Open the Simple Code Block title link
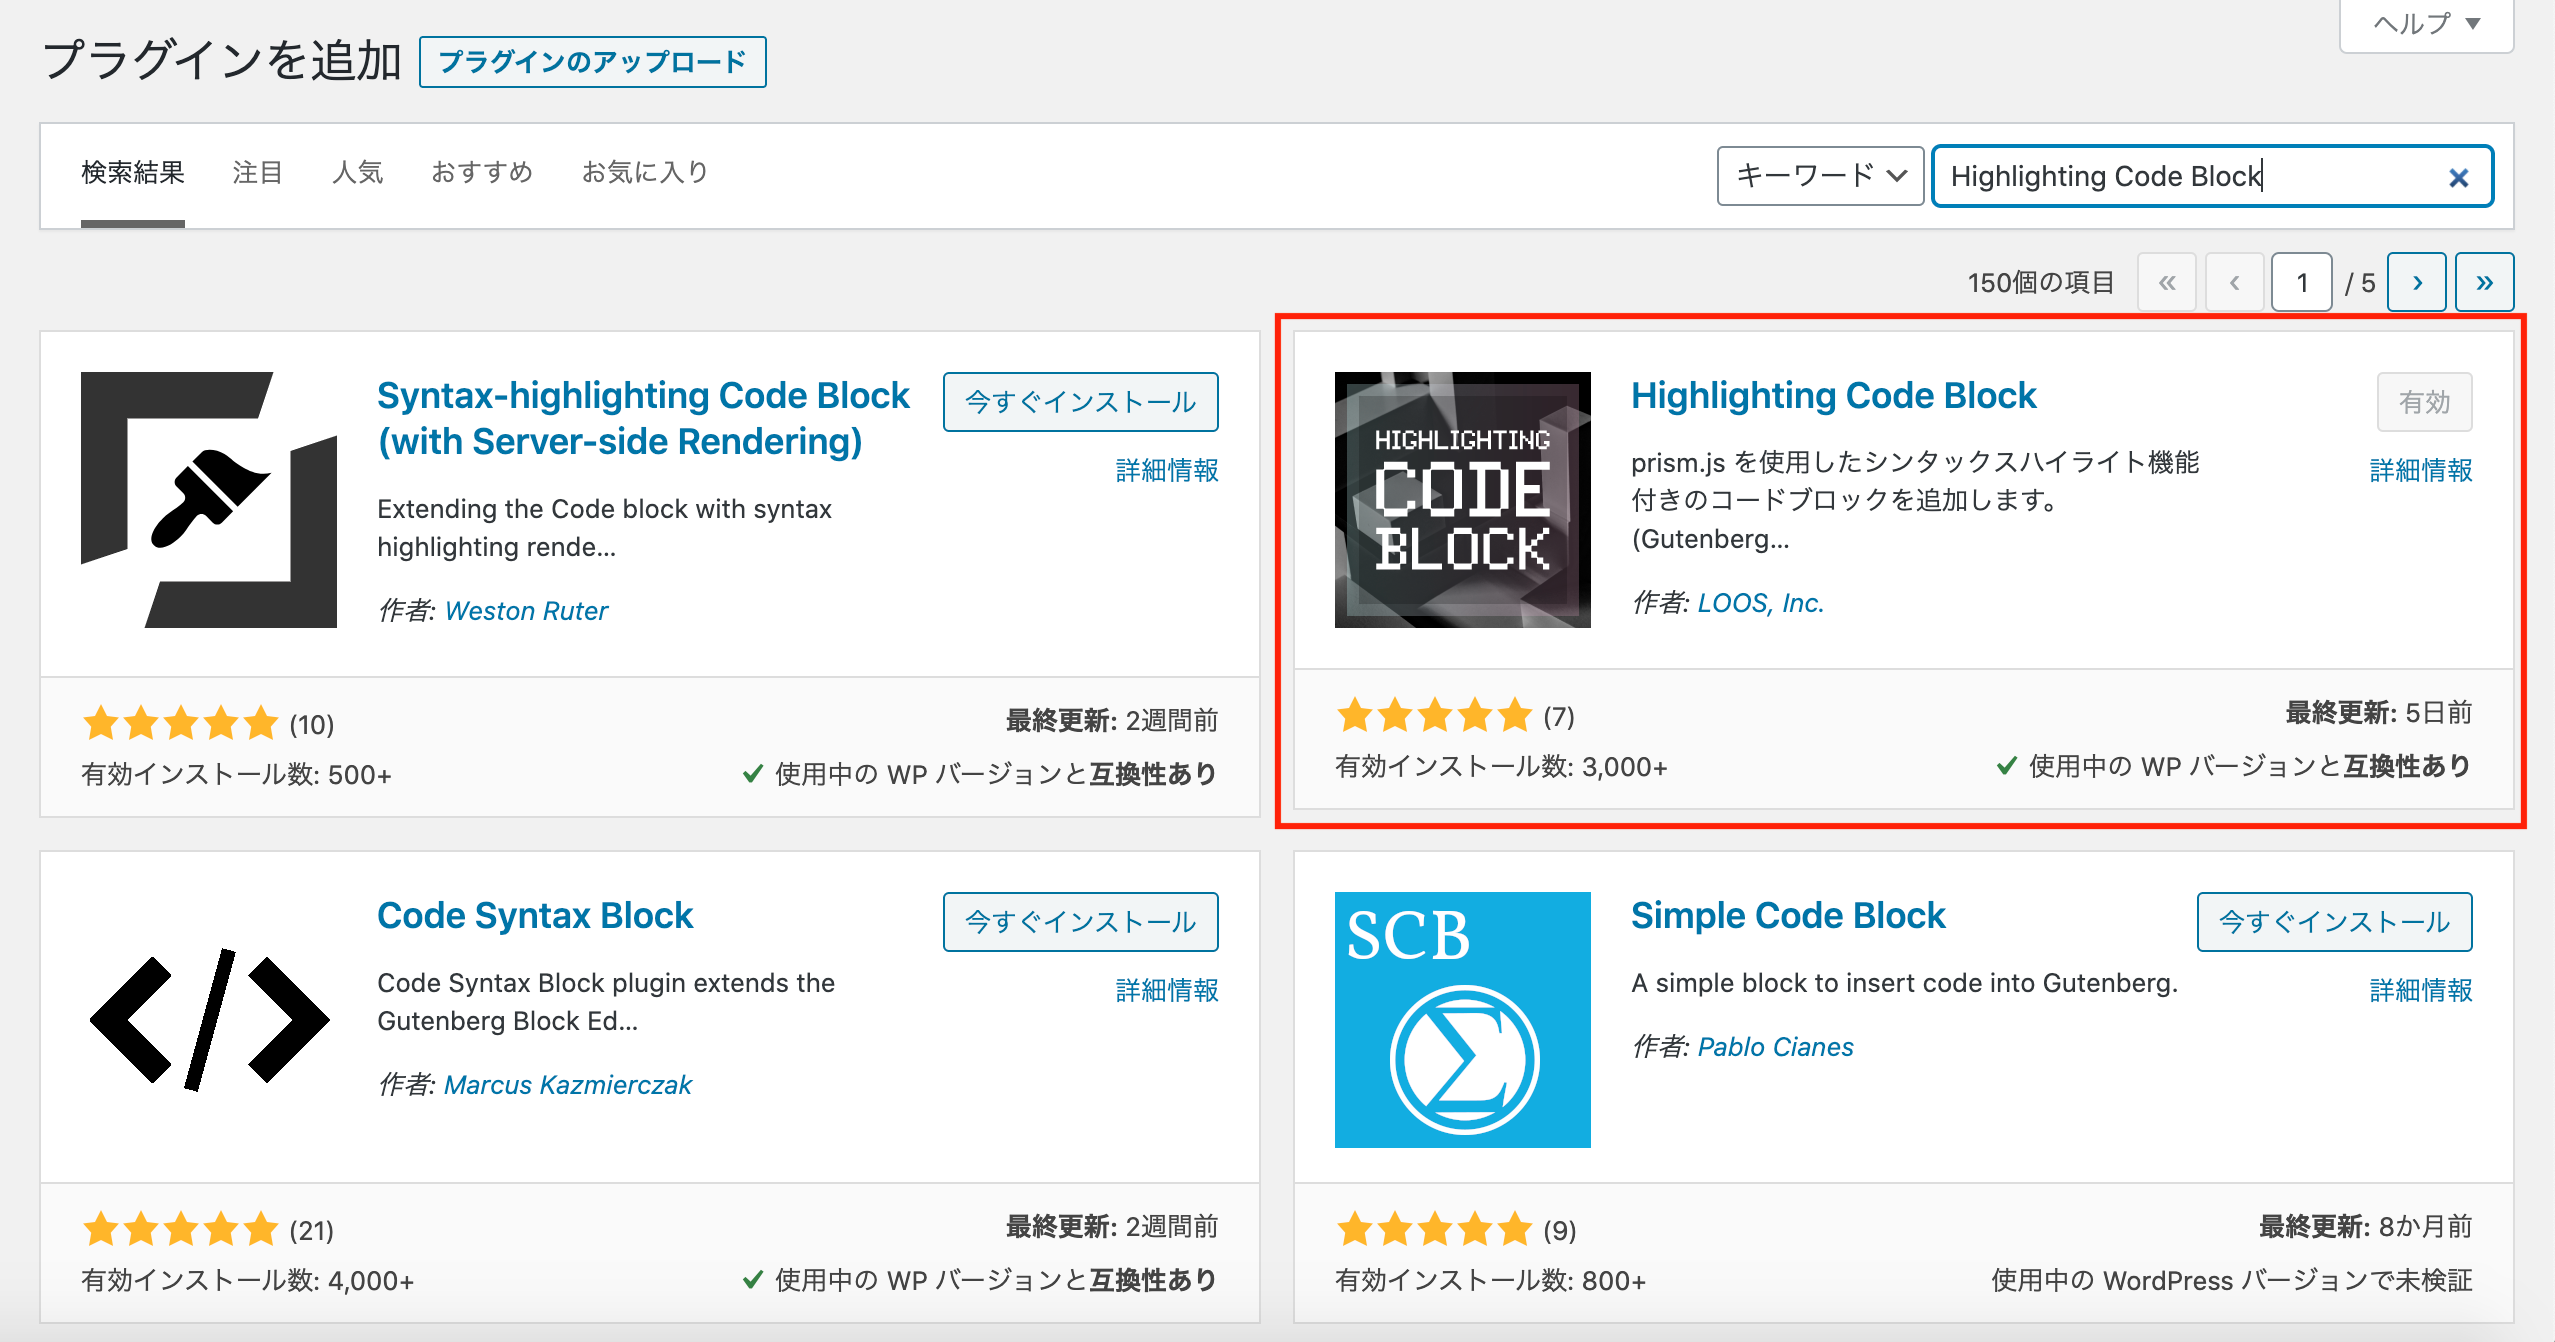 [x=1788, y=916]
